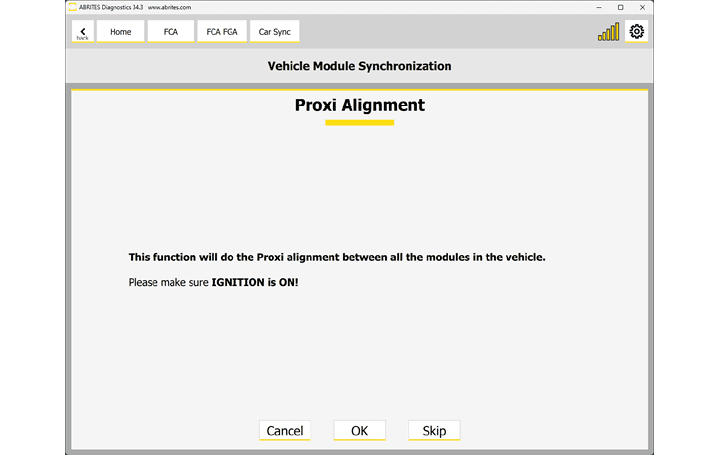Maximize the ABRITES Diagnostics window
Screen dimensions: 719x455
[620, 7]
